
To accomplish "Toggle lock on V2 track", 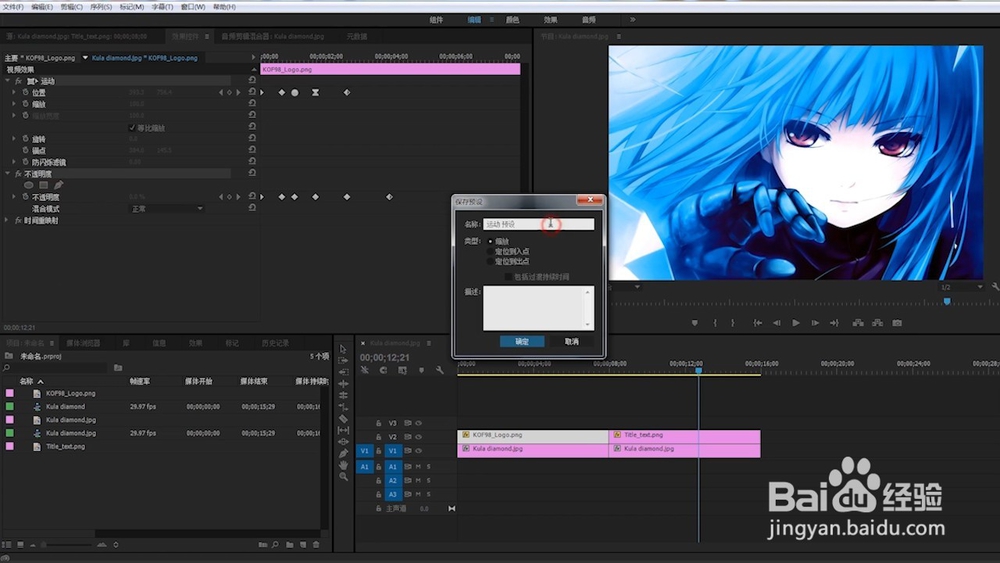I will click(x=378, y=437).
